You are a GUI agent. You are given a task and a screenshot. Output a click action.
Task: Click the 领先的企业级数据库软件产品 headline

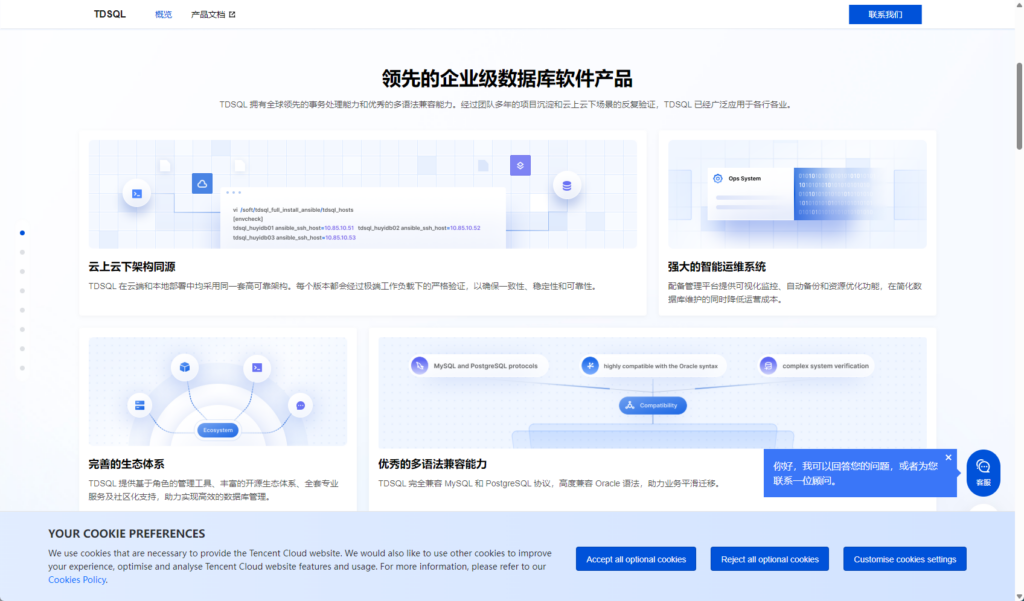pyautogui.click(x=507, y=79)
